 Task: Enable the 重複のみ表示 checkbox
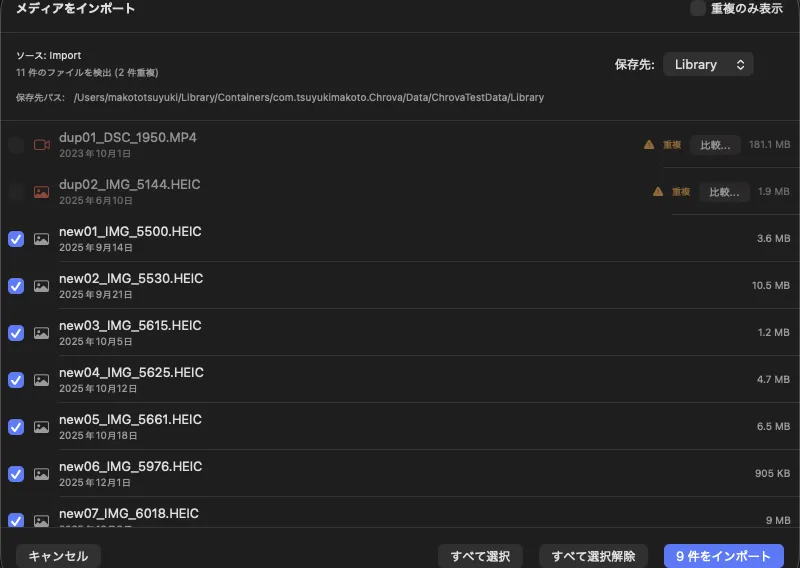698,9
